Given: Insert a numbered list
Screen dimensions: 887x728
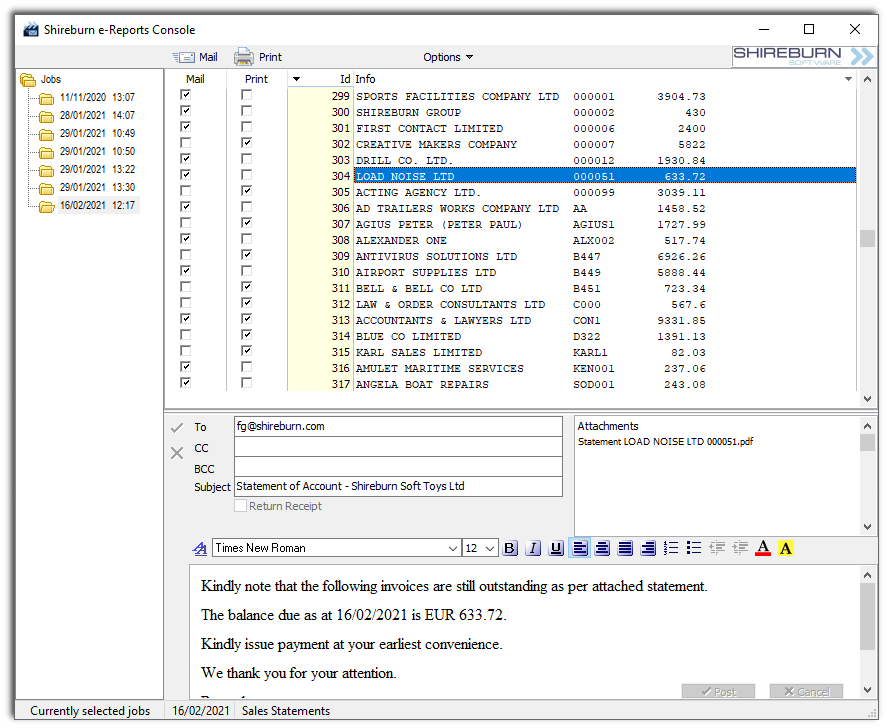Looking at the screenshot, I should click(x=671, y=548).
